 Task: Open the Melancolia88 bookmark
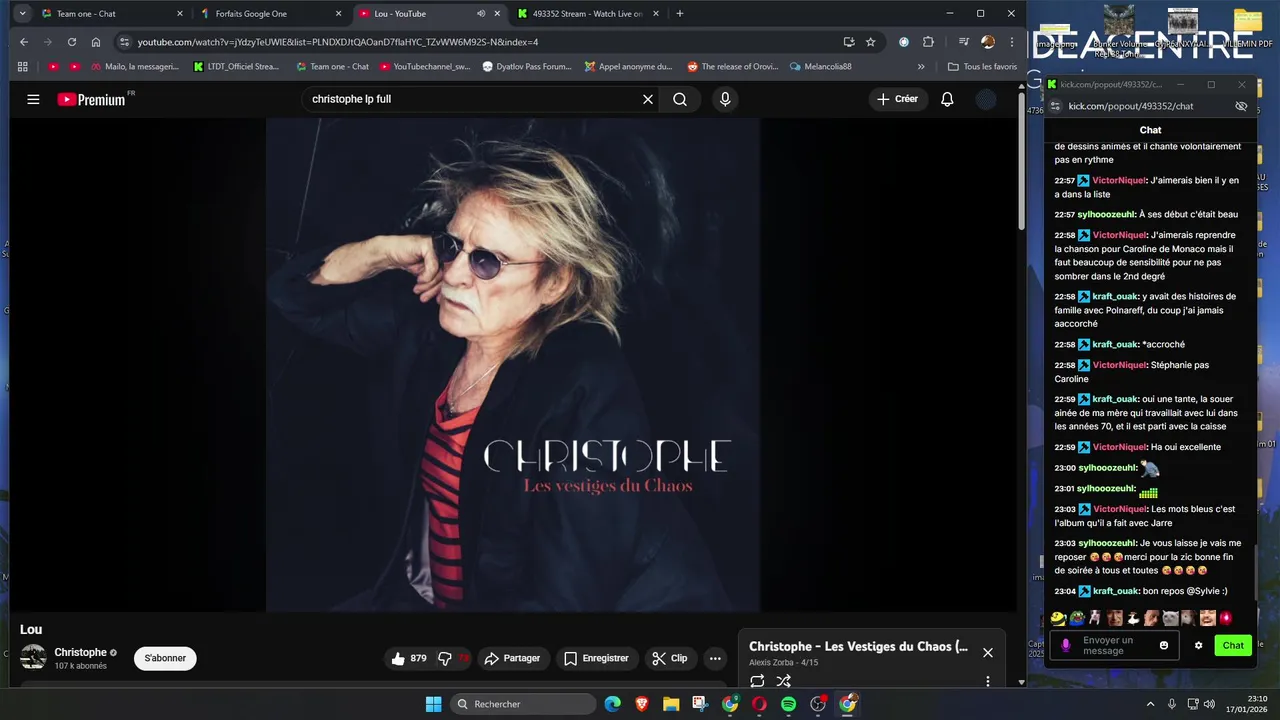click(820, 67)
